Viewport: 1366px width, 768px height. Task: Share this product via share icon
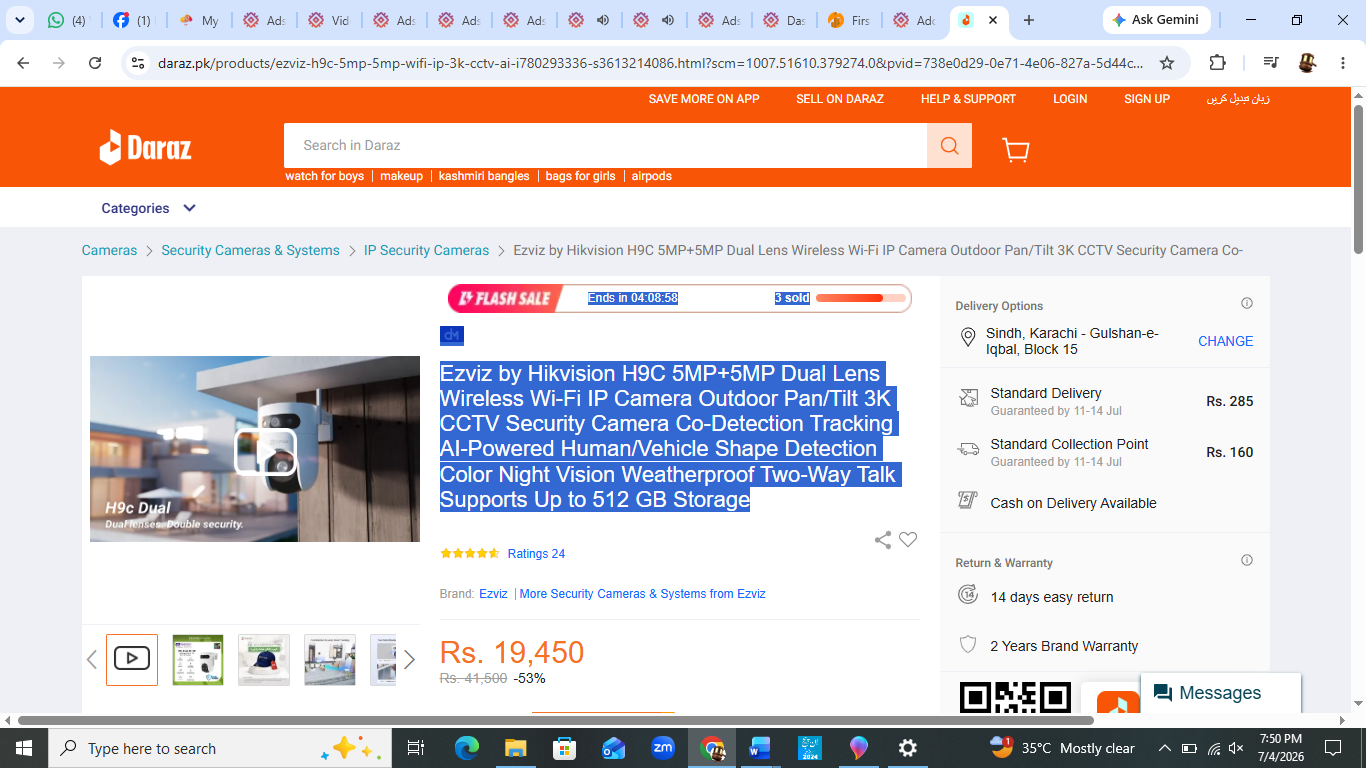(x=883, y=540)
